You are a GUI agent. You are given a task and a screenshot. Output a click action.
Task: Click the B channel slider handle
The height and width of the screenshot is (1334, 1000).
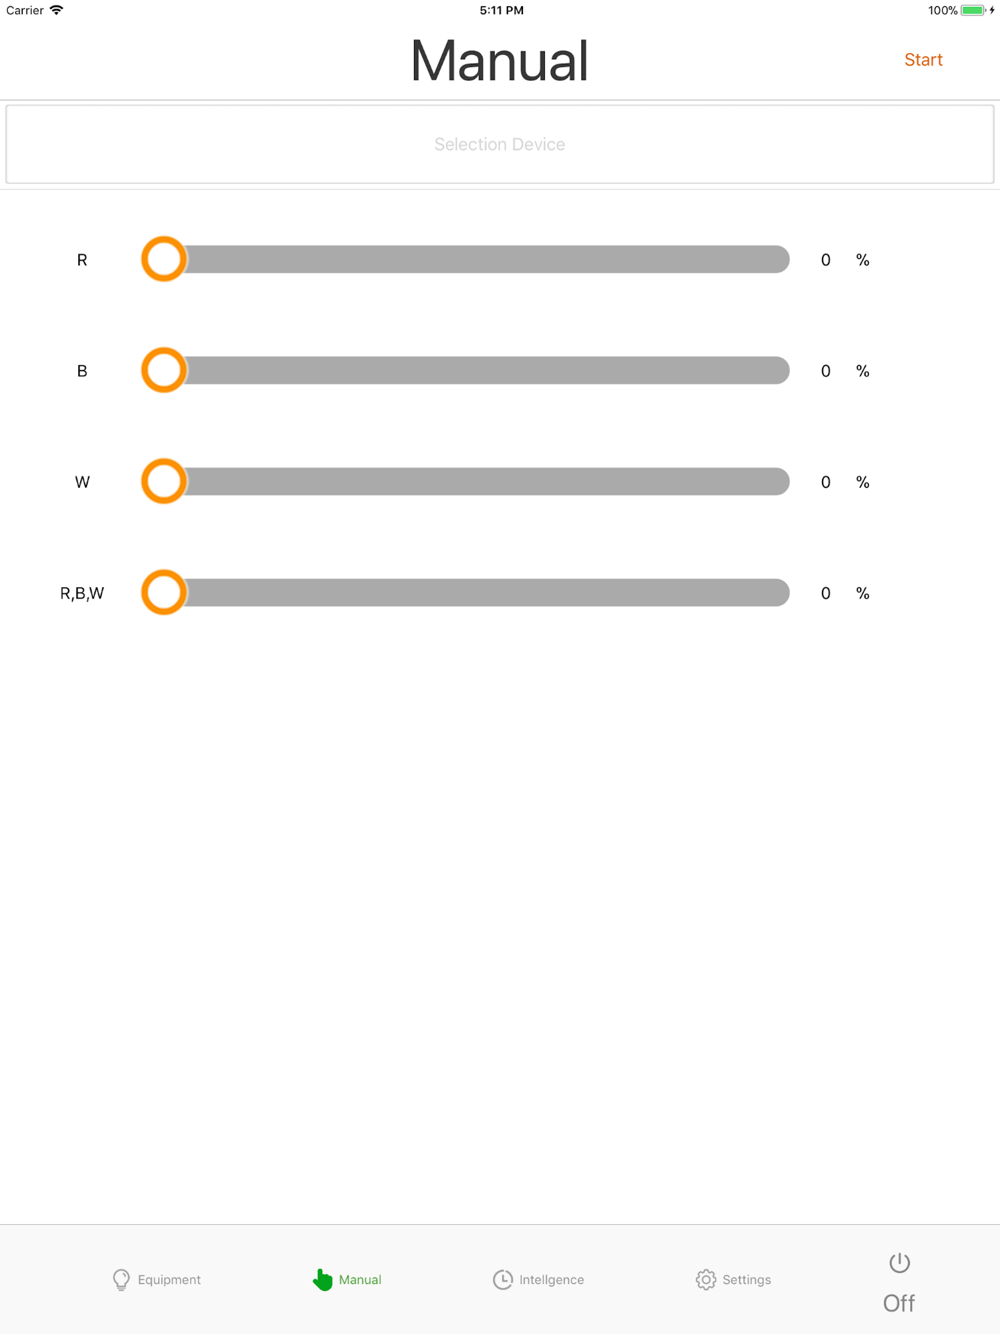(164, 370)
